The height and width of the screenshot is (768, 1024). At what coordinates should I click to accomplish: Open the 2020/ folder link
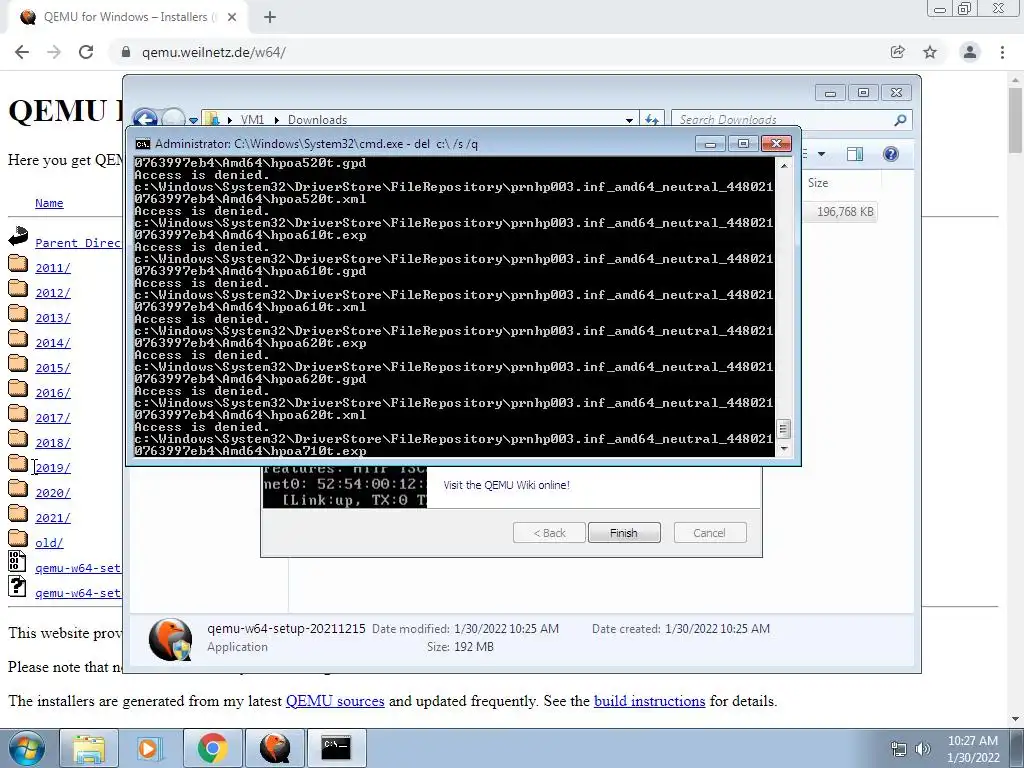tap(53, 493)
